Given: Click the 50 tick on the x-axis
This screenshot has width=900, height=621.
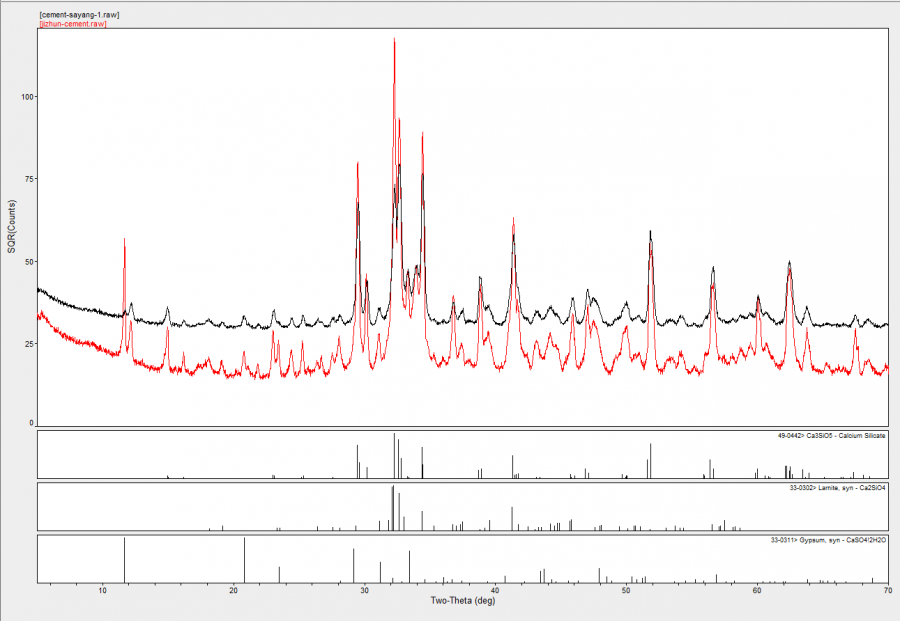Looking at the screenshot, I should click(x=626, y=592).
